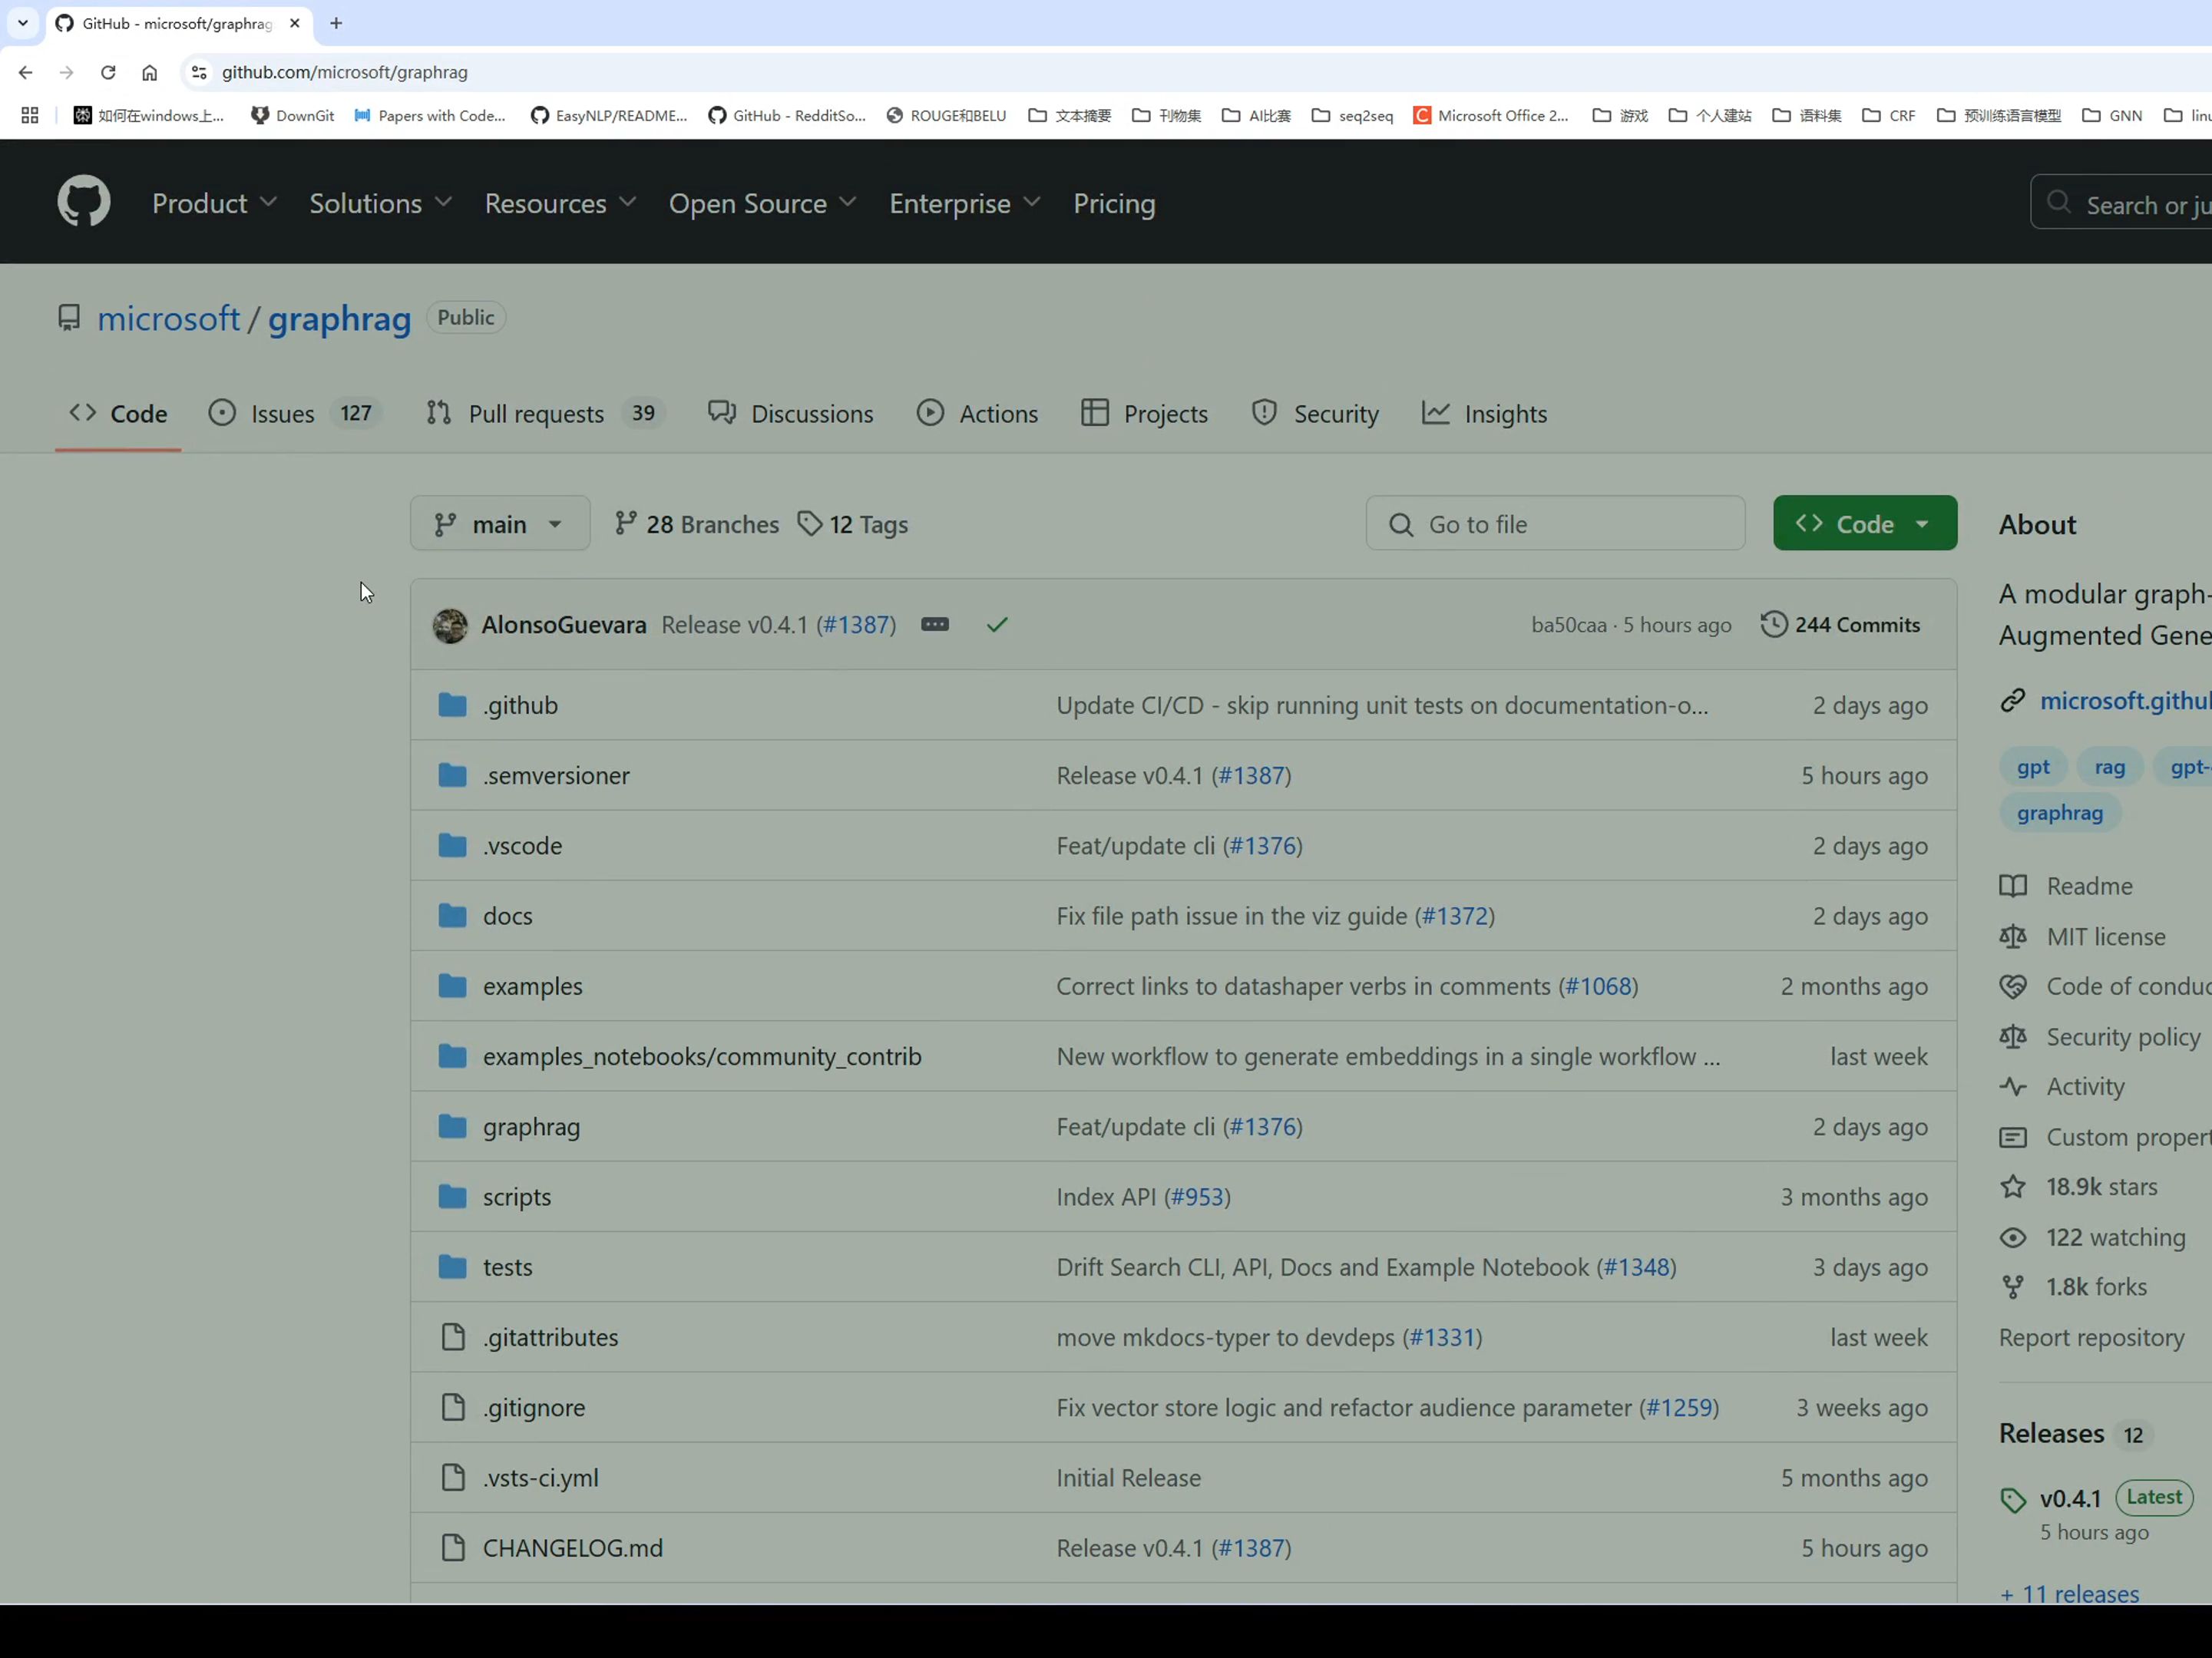Click the v0.4.1 release tag icon
This screenshot has width=2212, height=1658.
click(x=2013, y=1500)
